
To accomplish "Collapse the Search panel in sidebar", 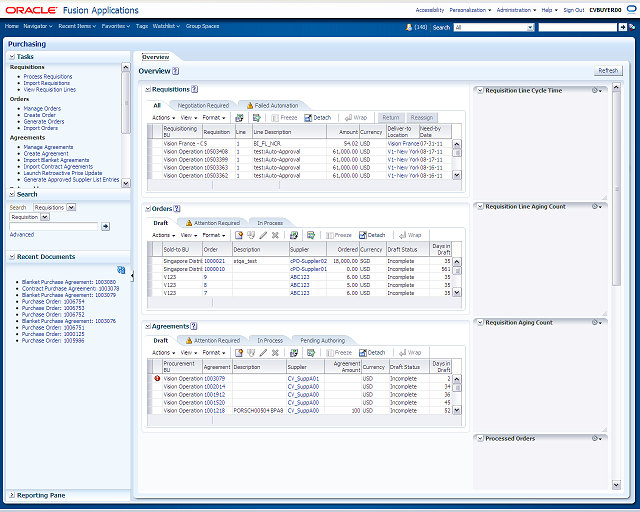I will tap(12, 194).
